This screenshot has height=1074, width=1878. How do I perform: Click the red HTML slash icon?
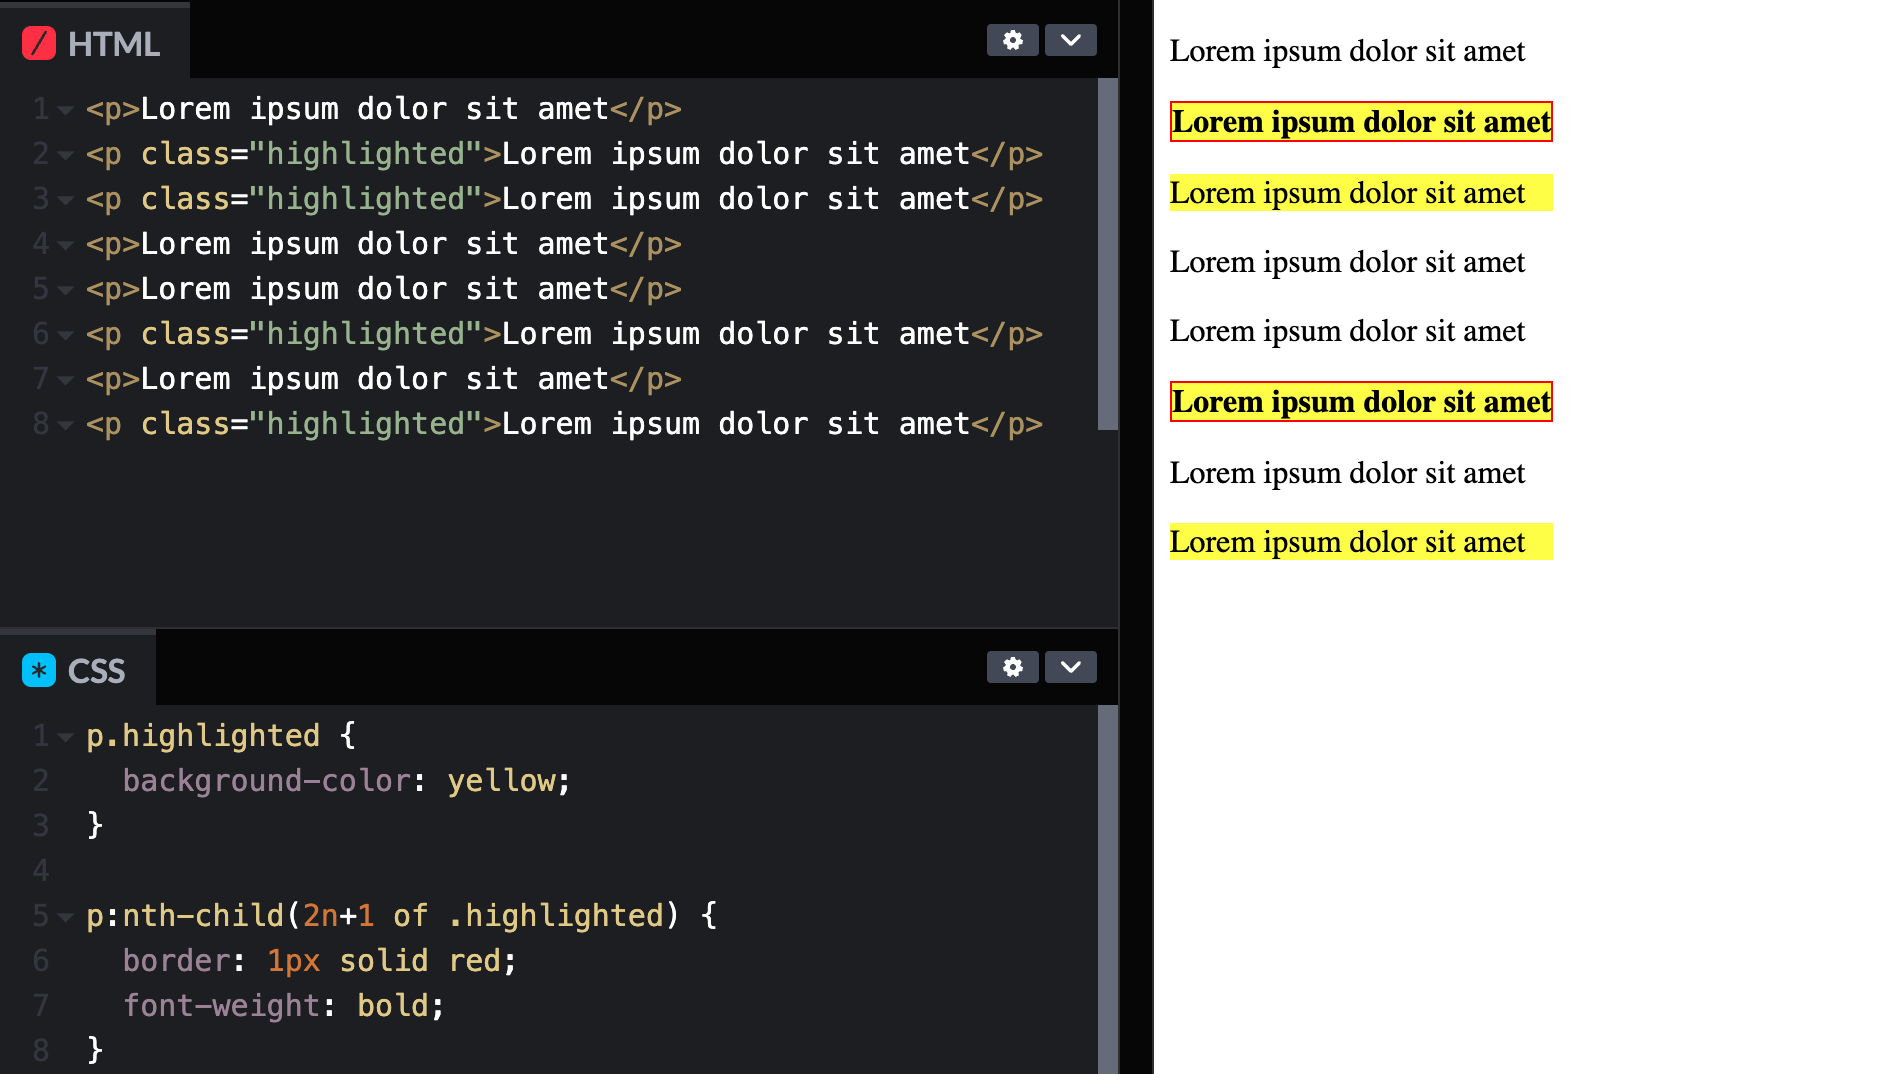coord(39,43)
